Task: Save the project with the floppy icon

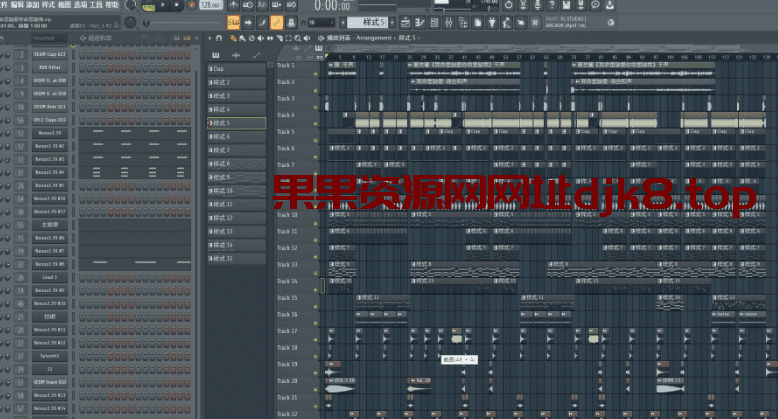Action: pyautogui.click(x=566, y=5)
